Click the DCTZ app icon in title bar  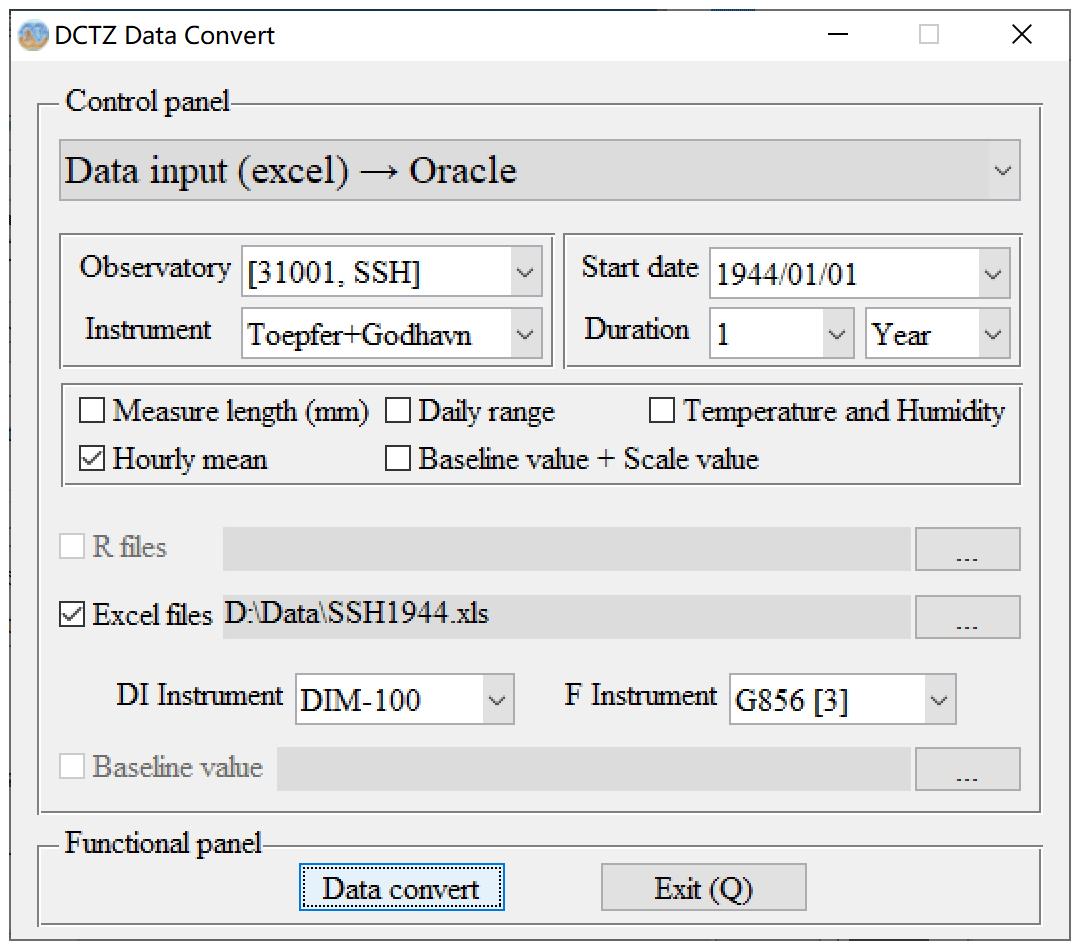pos(33,35)
